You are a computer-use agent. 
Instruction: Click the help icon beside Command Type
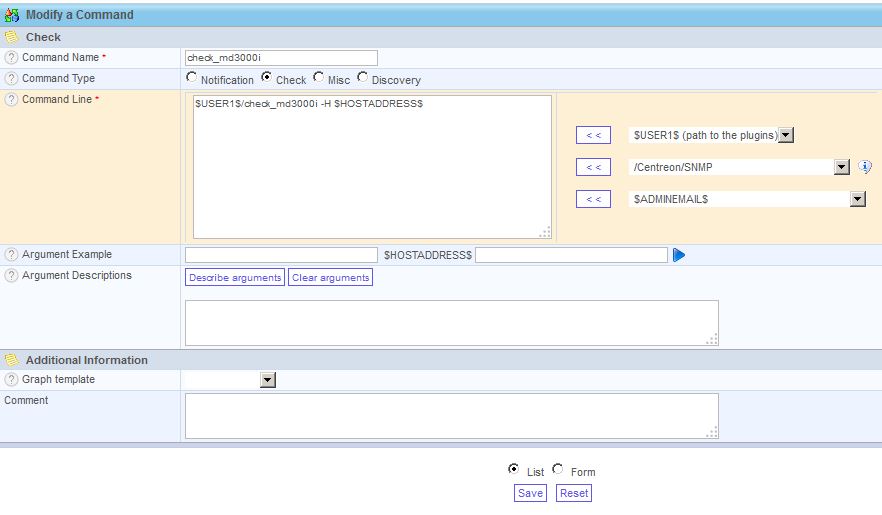(11, 79)
